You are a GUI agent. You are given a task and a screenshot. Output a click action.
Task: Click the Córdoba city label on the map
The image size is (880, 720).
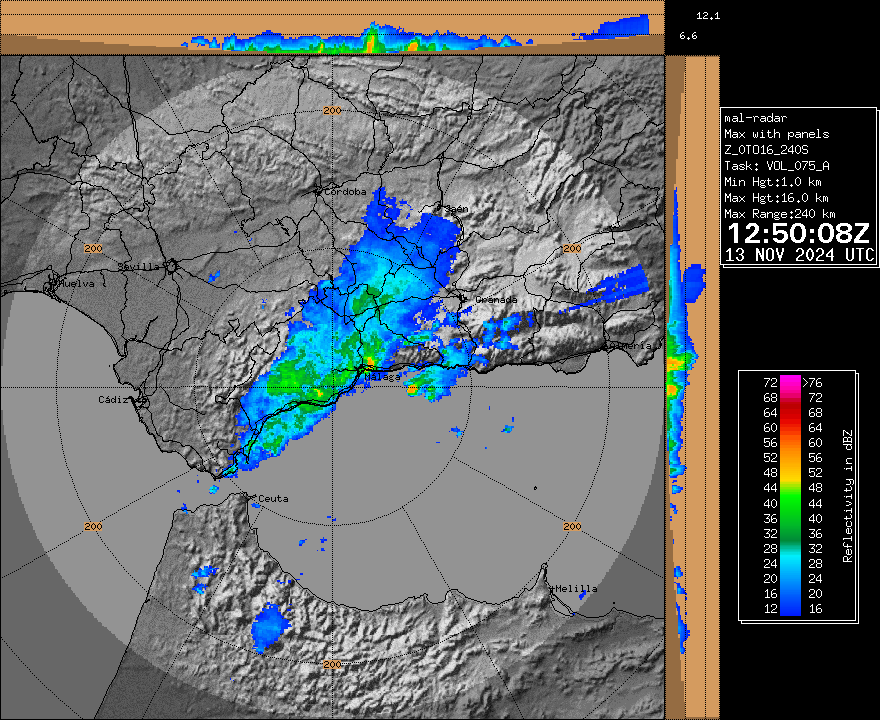tap(345, 191)
